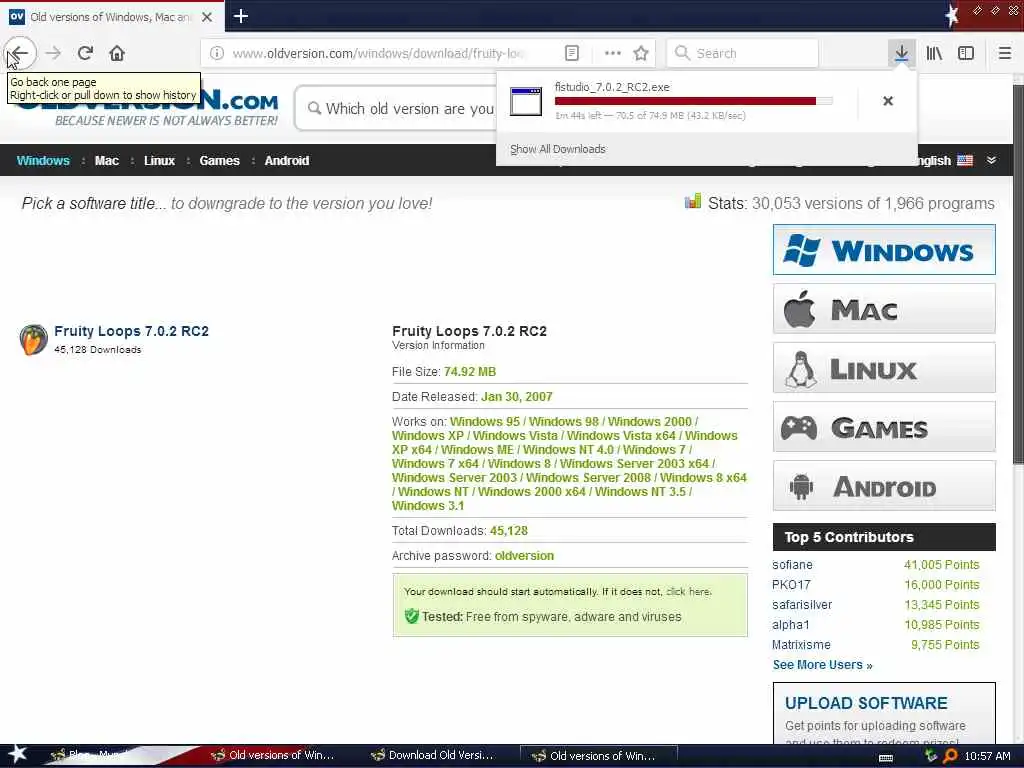Show site information icon in address bar
The height and width of the screenshot is (768, 1024).
pos(217,53)
